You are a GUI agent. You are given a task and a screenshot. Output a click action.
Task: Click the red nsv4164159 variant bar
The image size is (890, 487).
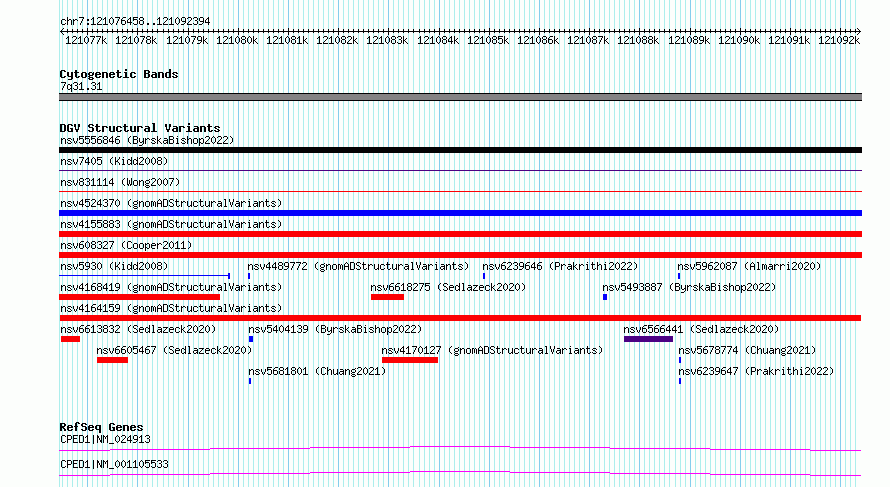[x=460, y=318]
